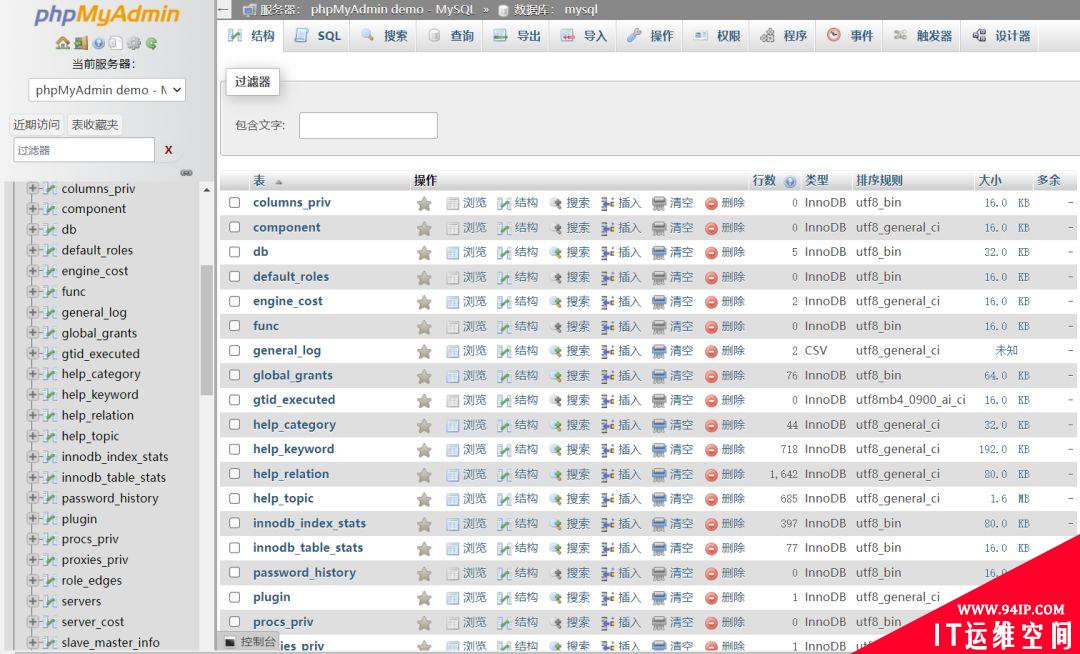Click the structure icon for db row
Viewport: 1080px width, 654px height.
504,253
